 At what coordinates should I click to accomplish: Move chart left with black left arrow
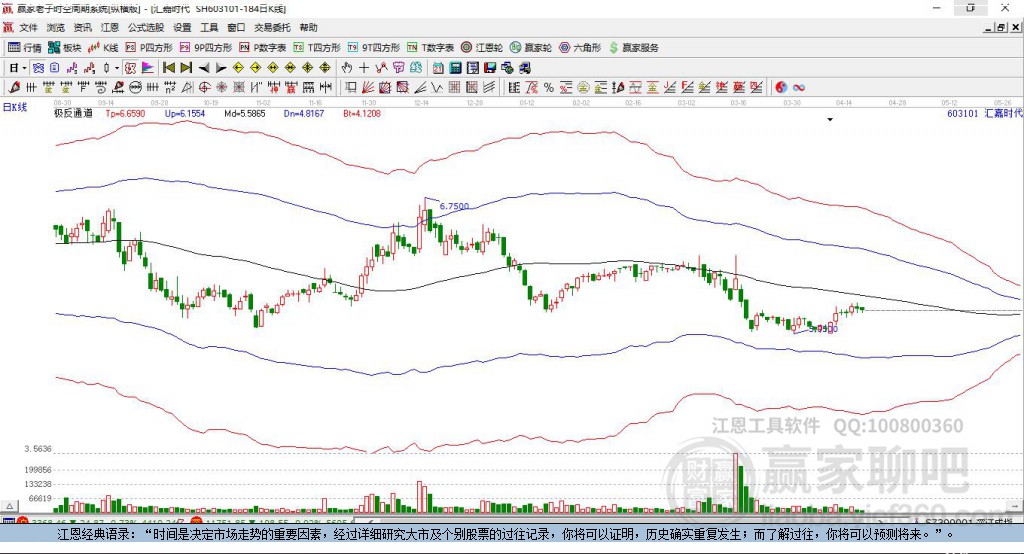pyautogui.click(x=204, y=68)
